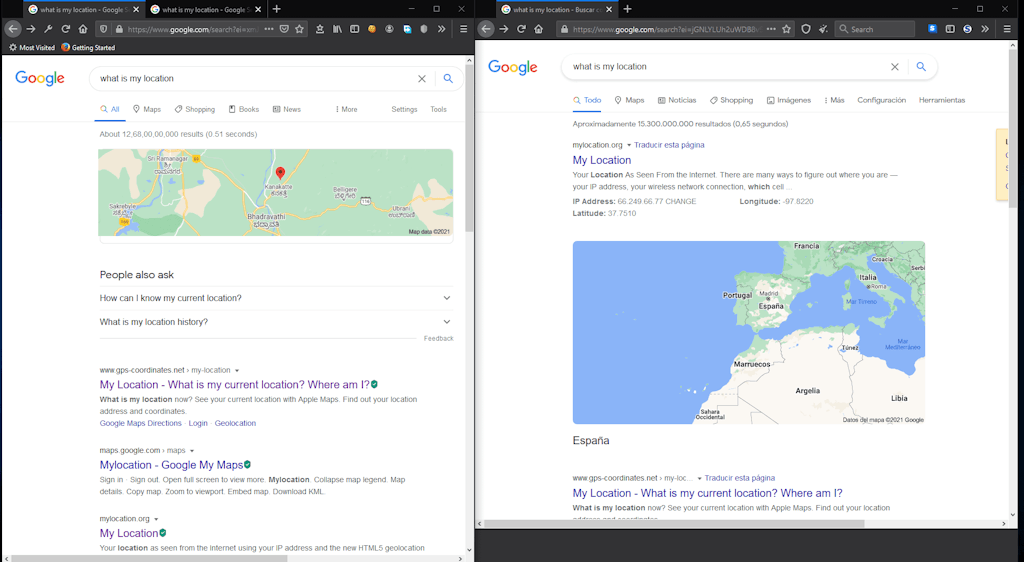This screenshot has width=1024, height=562.
Task: Select the Shopping tab on left Google page
Action: tap(195, 110)
